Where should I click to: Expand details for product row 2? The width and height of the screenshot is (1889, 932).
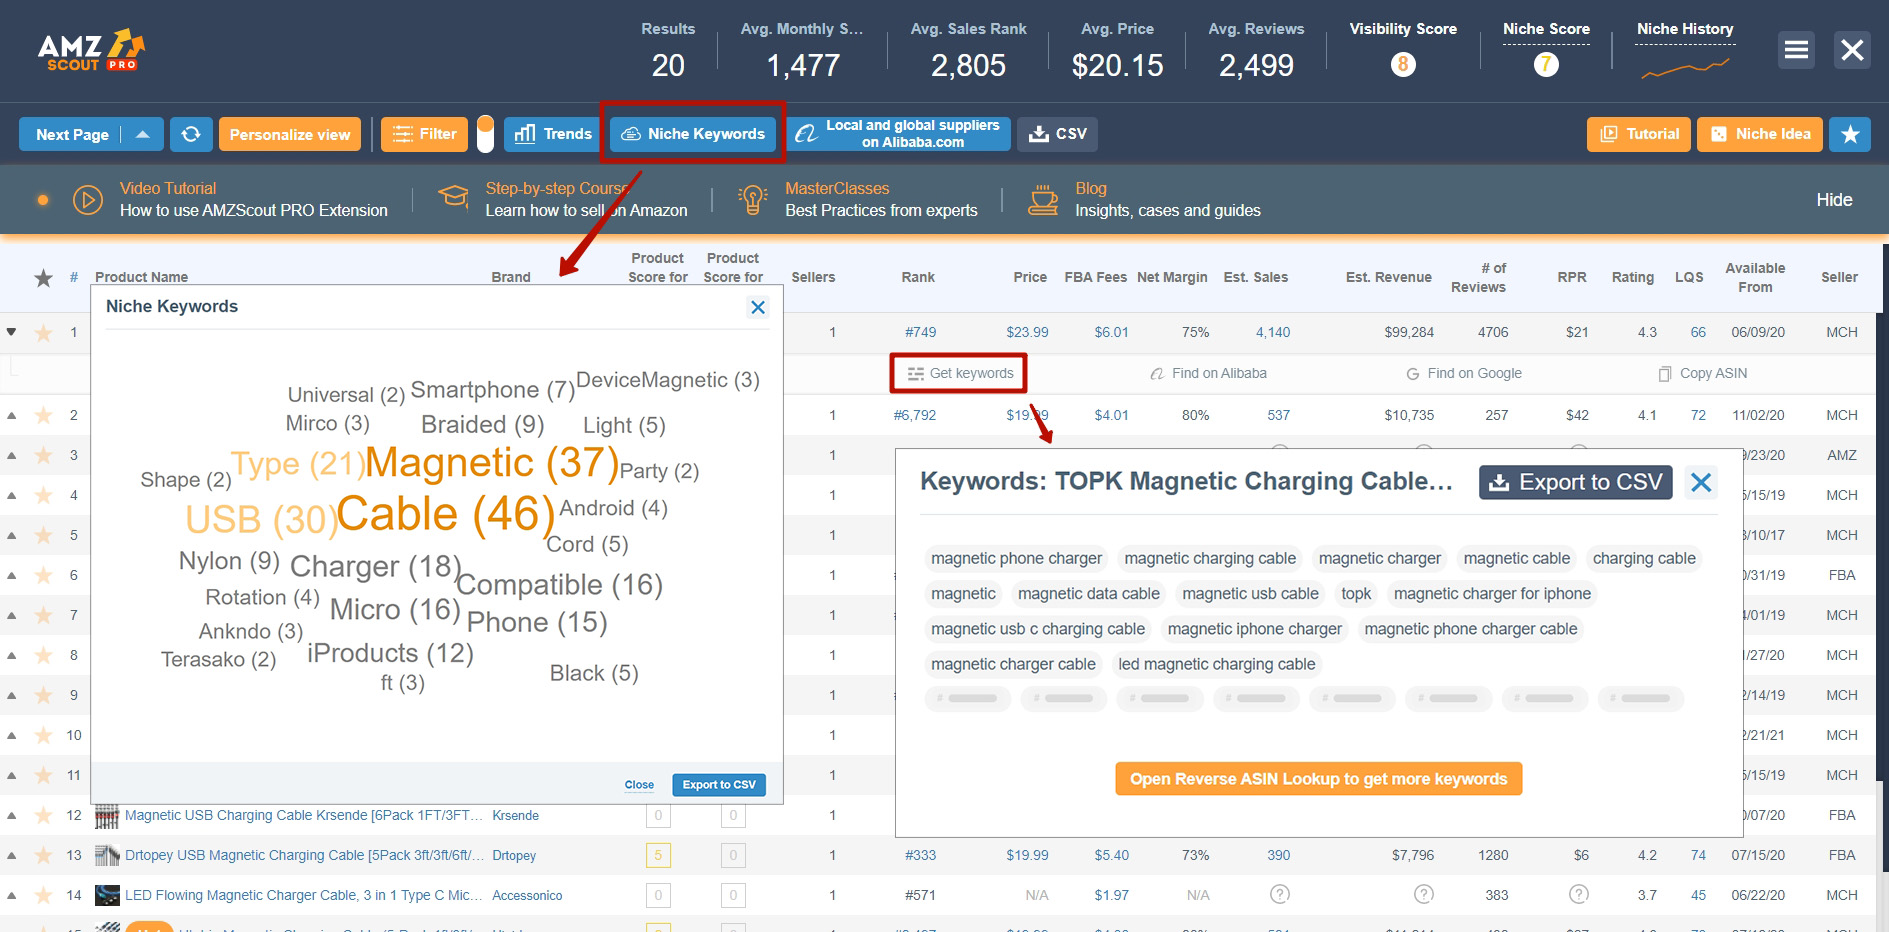coord(13,414)
